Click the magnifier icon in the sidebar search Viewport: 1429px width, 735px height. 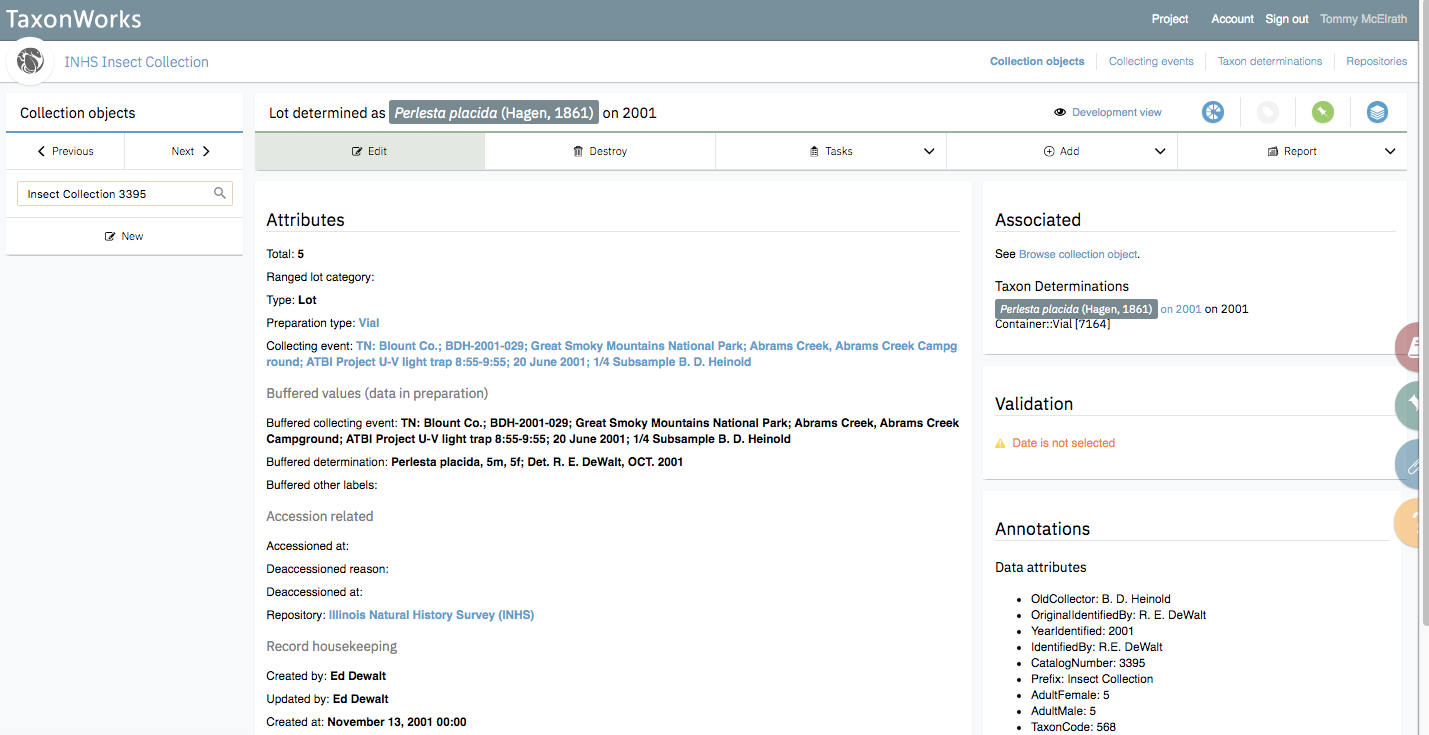tap(219, 192)
